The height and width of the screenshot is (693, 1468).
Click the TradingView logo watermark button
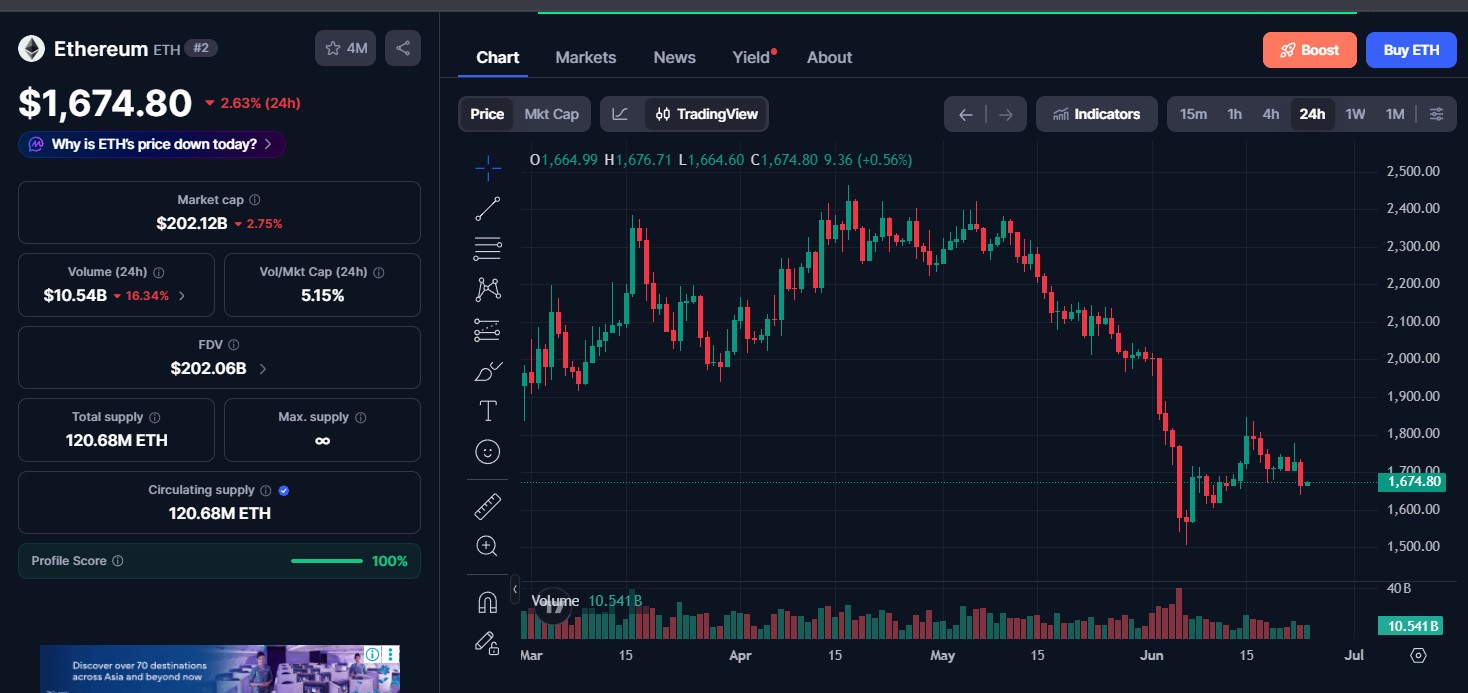point(552,606)
